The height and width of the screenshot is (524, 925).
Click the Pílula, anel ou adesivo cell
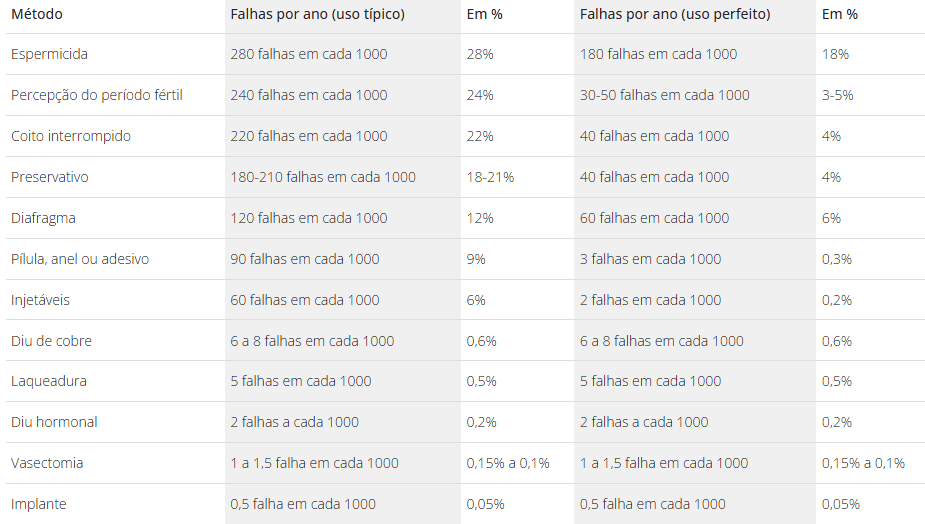(80, 259)
